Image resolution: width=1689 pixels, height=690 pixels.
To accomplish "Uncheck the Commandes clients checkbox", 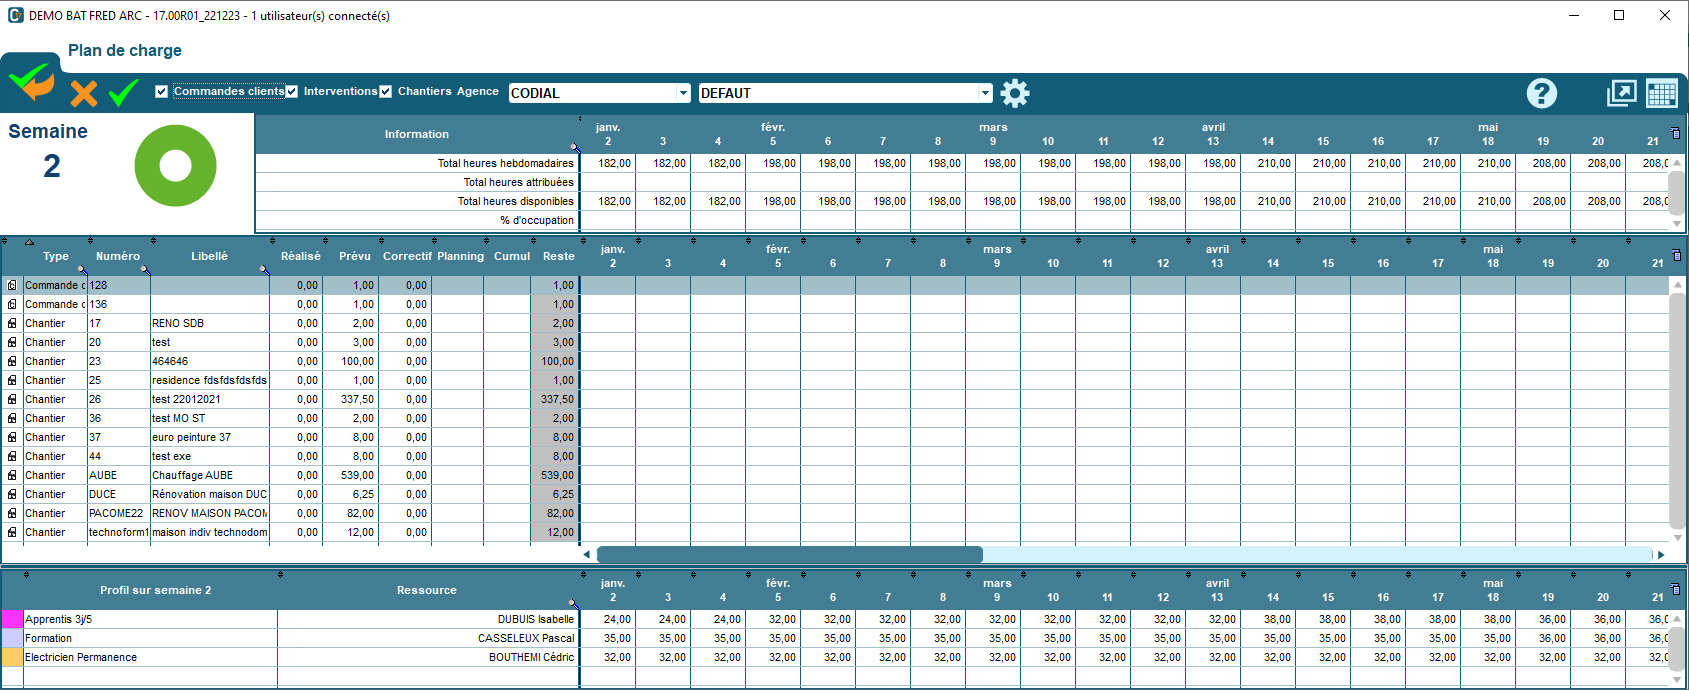I will pyautogui.click(x=162, y=92).
